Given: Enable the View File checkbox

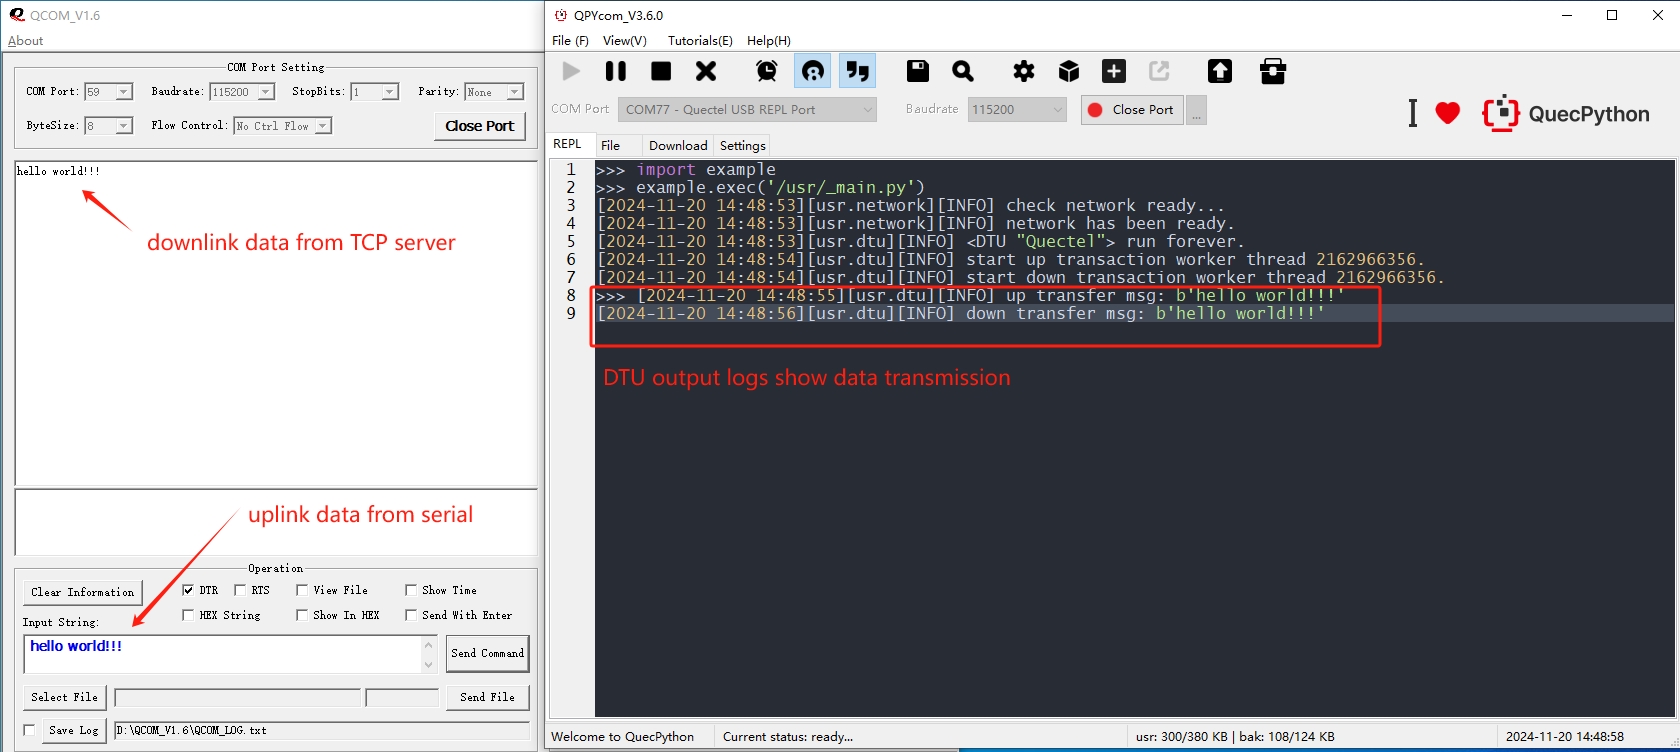Looking at the screenshot, I should point(302,590).
